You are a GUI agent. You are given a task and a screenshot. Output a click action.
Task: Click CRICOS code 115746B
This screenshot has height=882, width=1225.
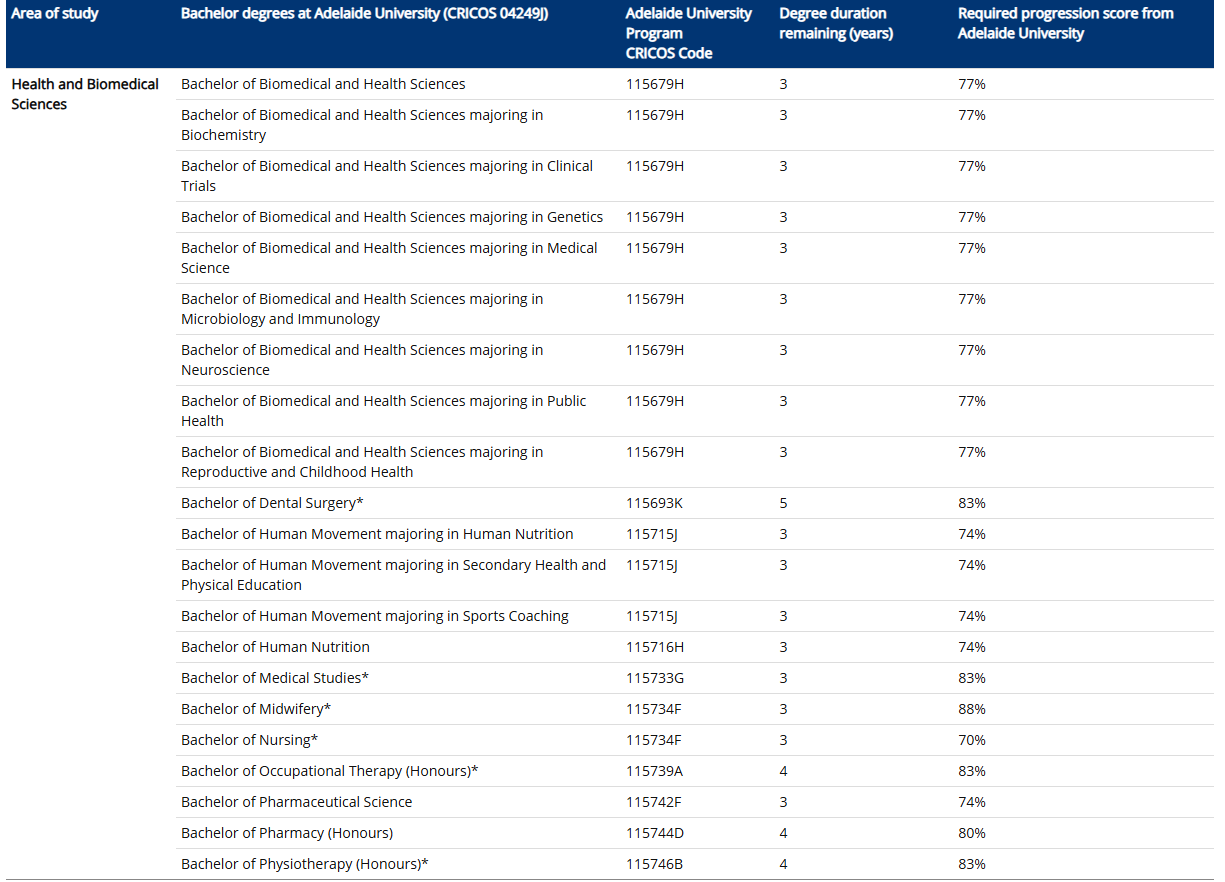(x=655, y=864)
